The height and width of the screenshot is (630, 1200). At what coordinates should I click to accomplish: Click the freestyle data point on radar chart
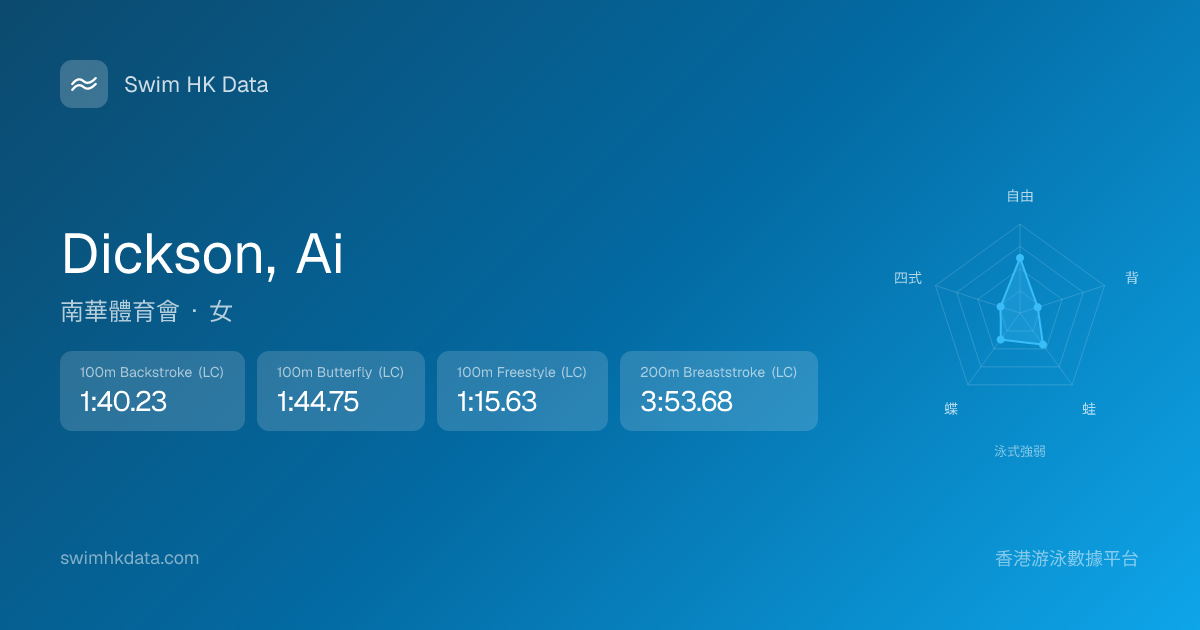[1020, 258]
